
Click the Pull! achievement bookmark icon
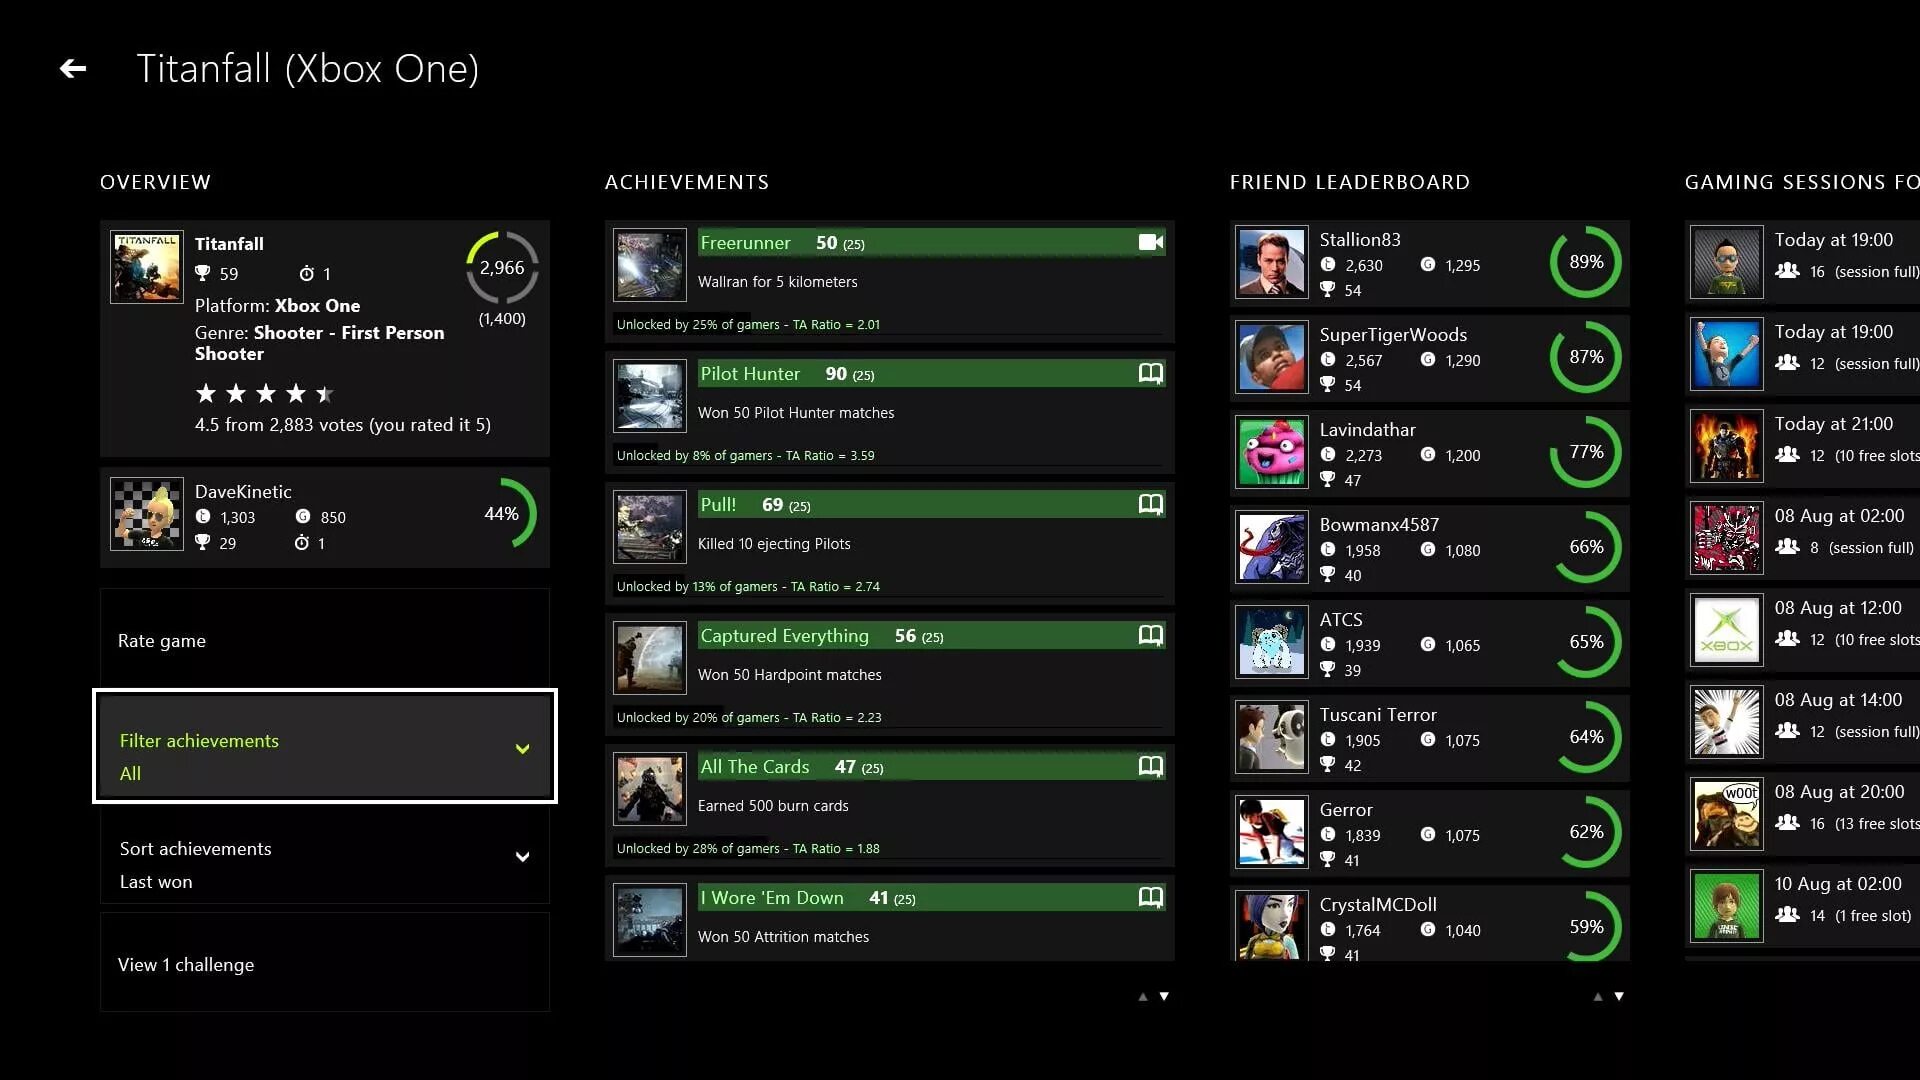click(x=1149, y=504)
